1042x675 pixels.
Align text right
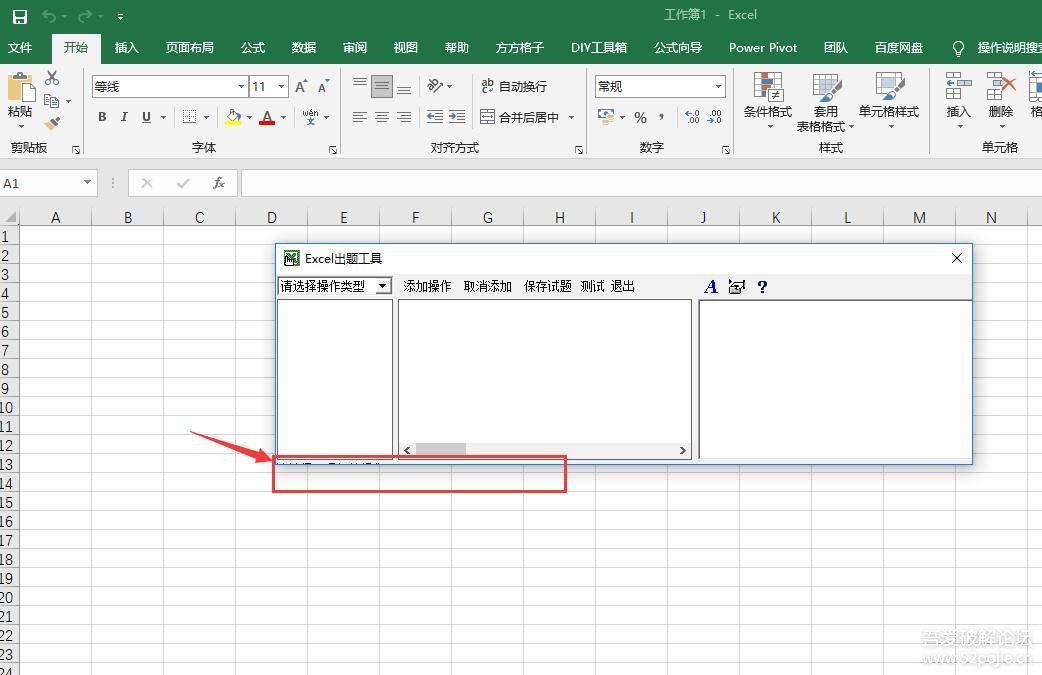[403, 117]
